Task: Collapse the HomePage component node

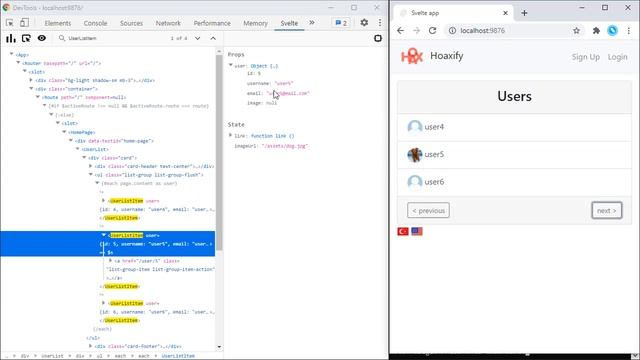Action: point(64,132)
